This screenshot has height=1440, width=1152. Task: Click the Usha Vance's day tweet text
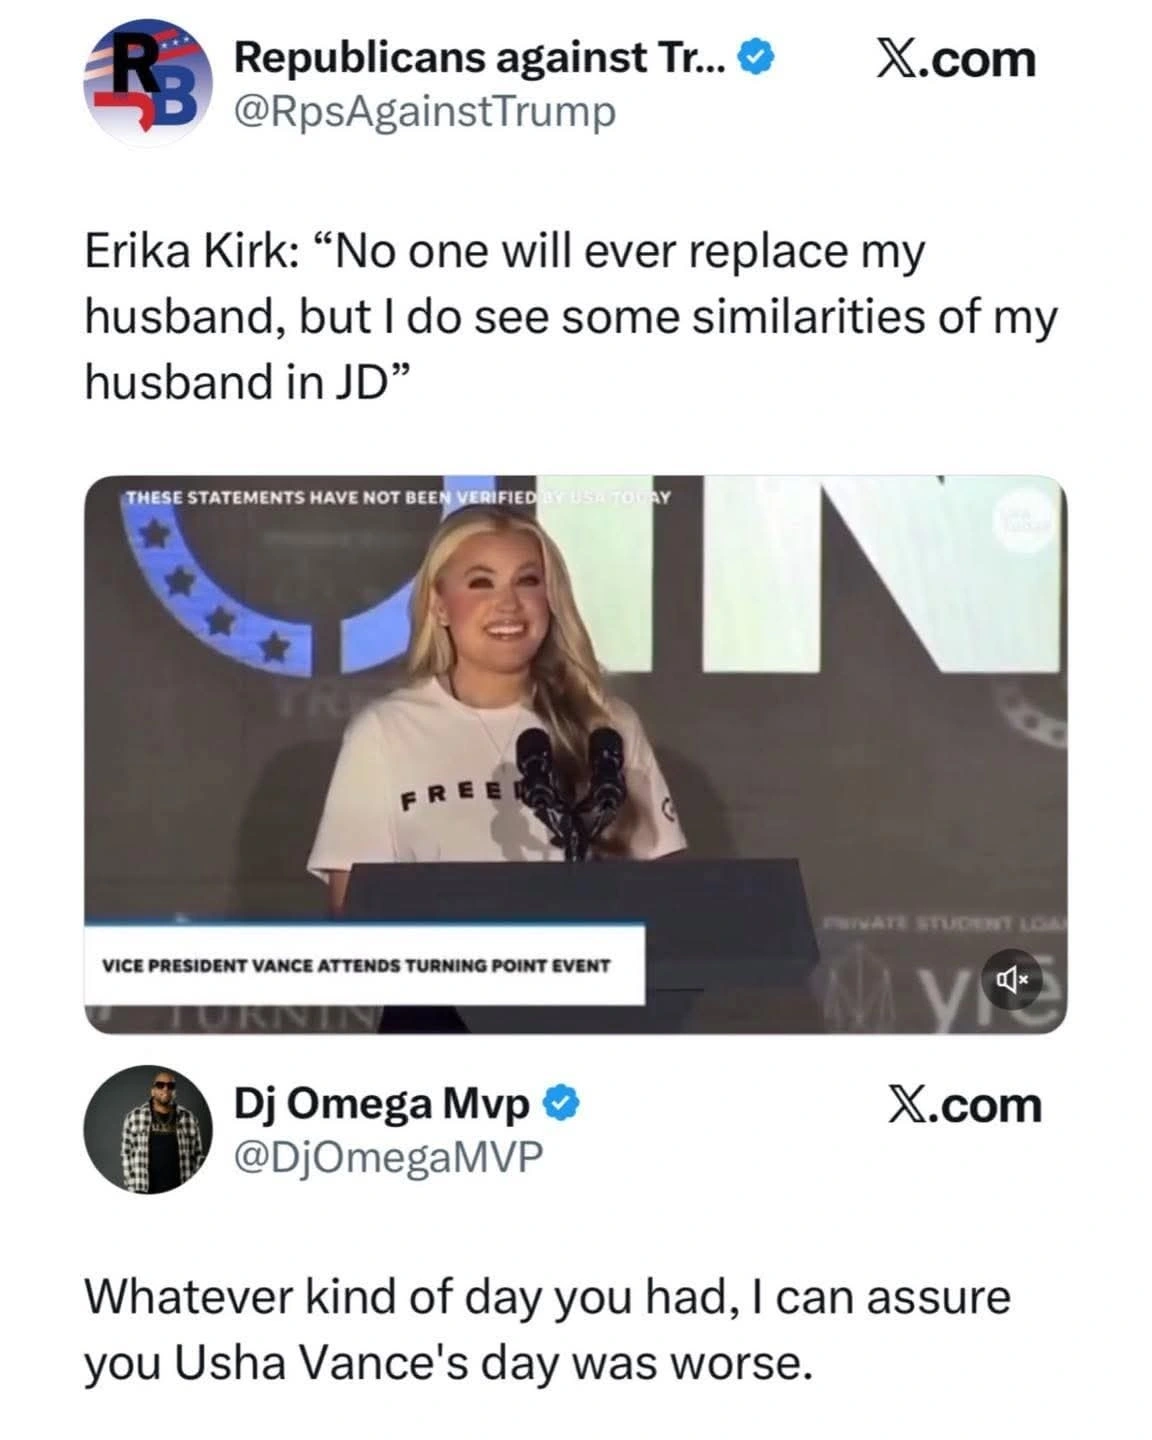click(x=547, y=1329)
